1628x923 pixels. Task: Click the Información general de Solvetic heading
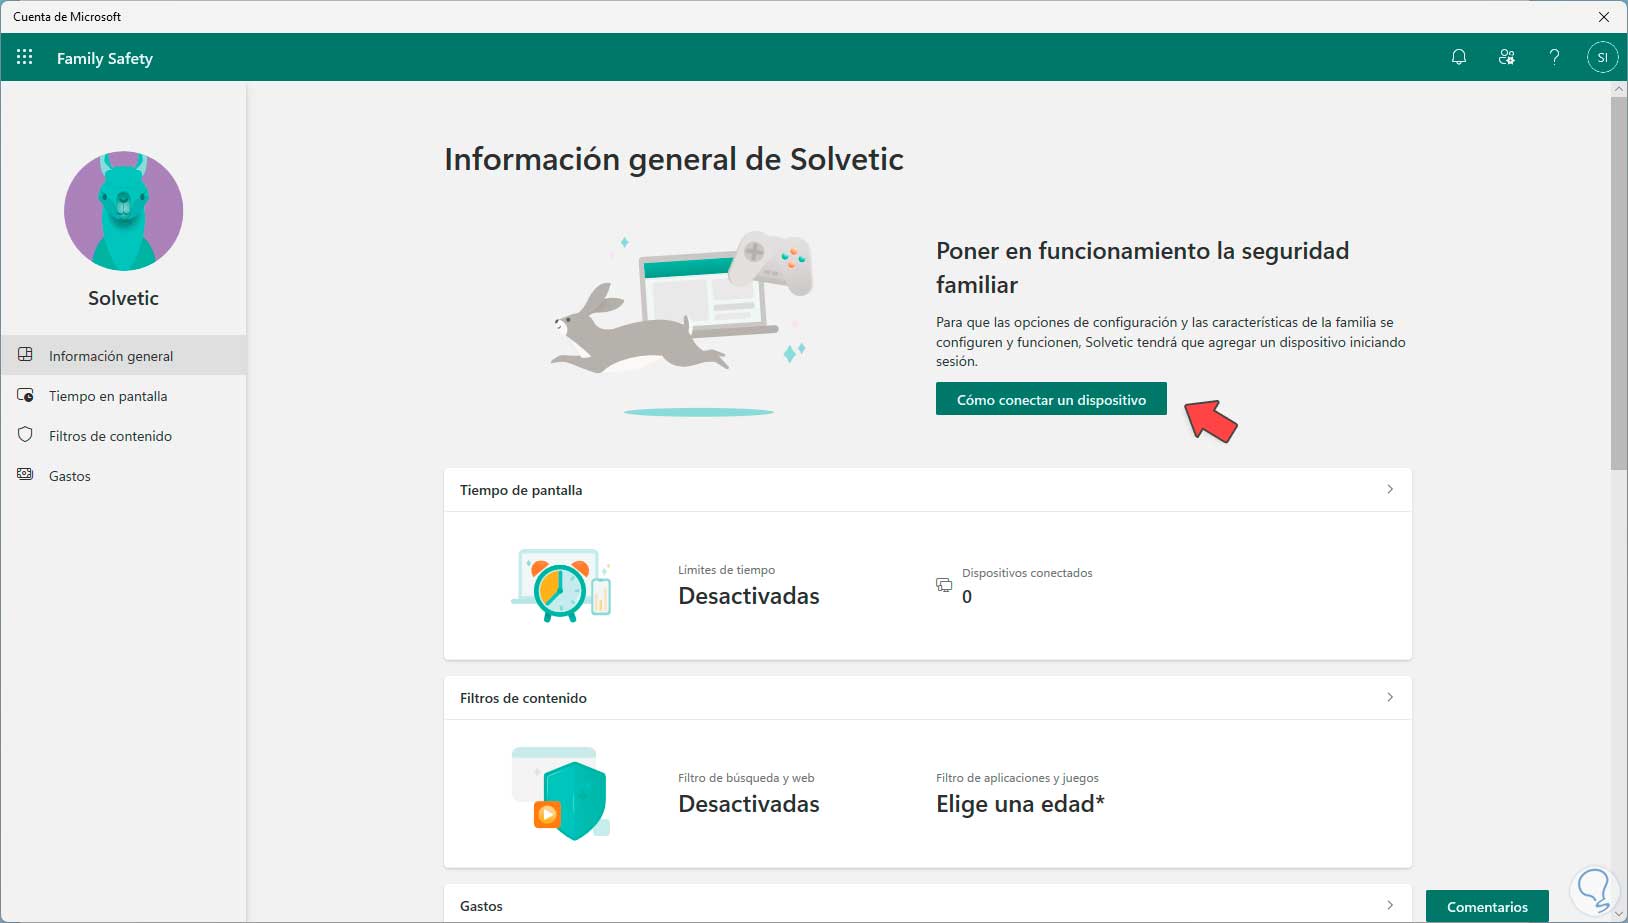674,159
